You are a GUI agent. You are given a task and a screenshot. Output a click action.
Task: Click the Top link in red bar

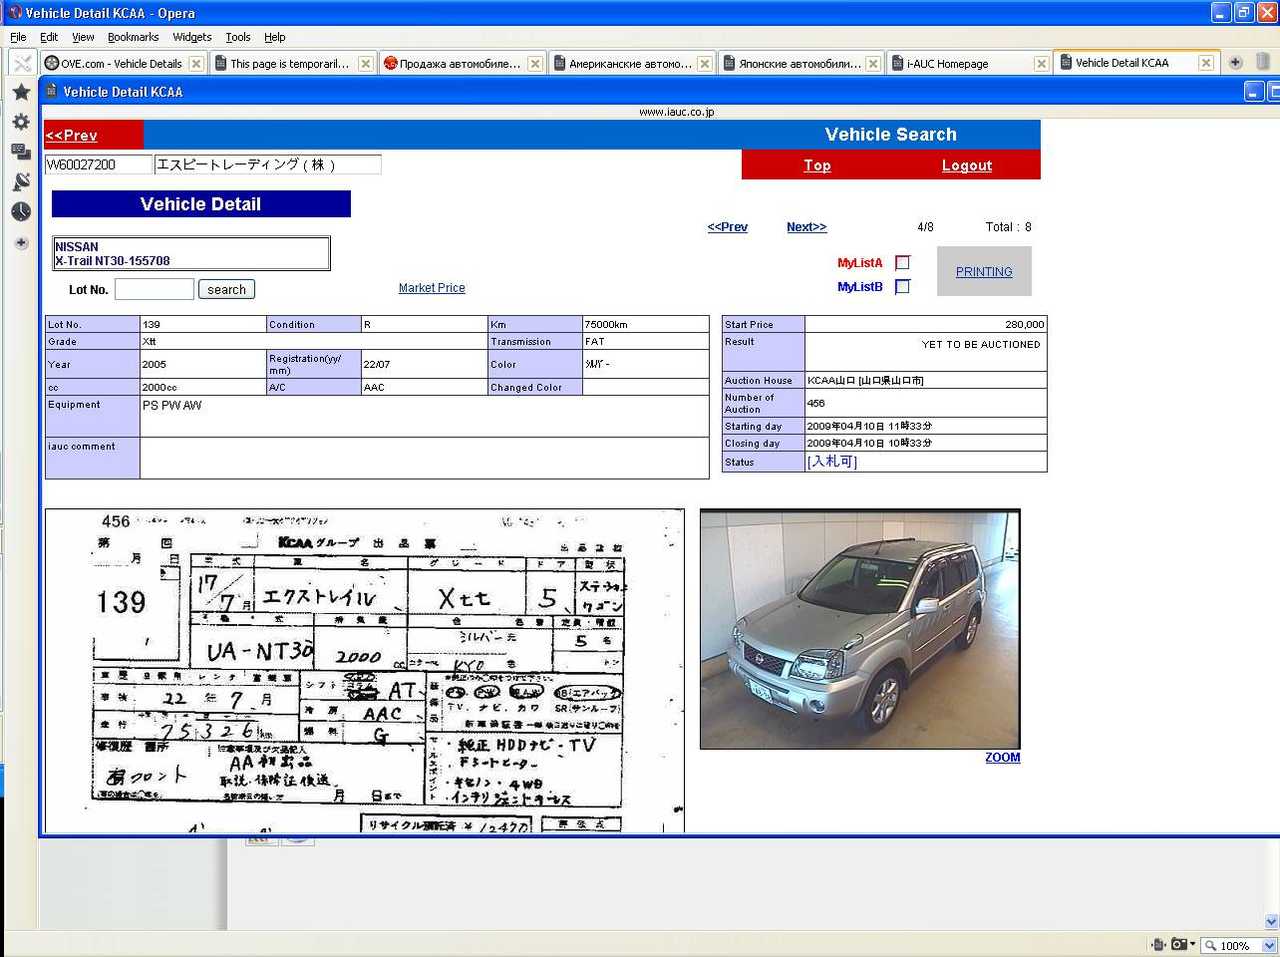click(x=817, y=165)
